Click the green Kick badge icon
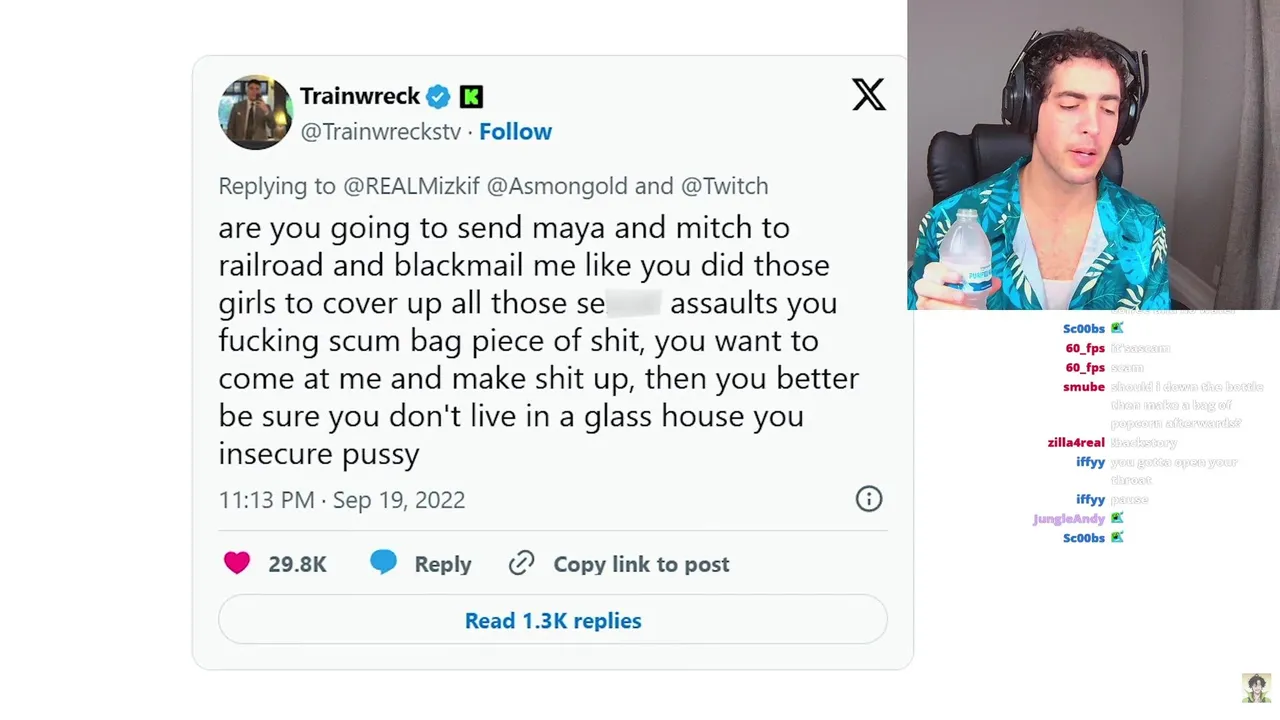Viewport: 1280px width, 720px height. click(471, 97)
